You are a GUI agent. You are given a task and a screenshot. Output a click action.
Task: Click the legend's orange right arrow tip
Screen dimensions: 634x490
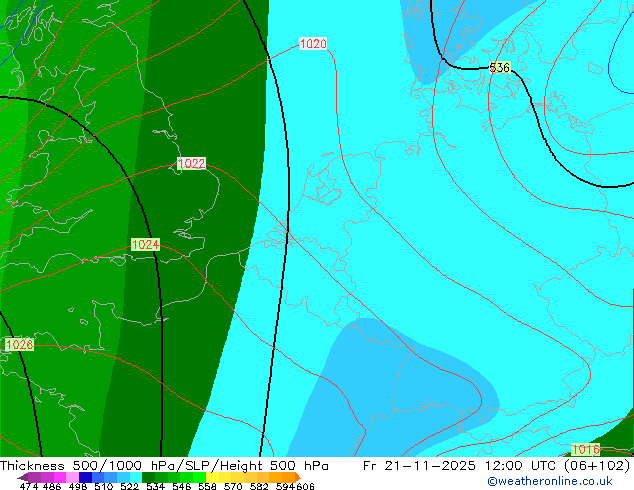tap(298, 477)
